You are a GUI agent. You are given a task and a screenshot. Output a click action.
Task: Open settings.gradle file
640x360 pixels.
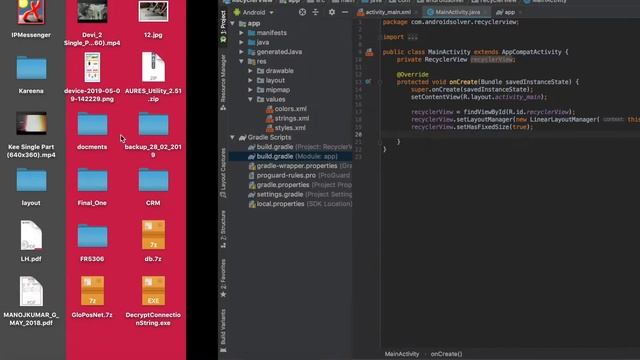click(300, 195)
